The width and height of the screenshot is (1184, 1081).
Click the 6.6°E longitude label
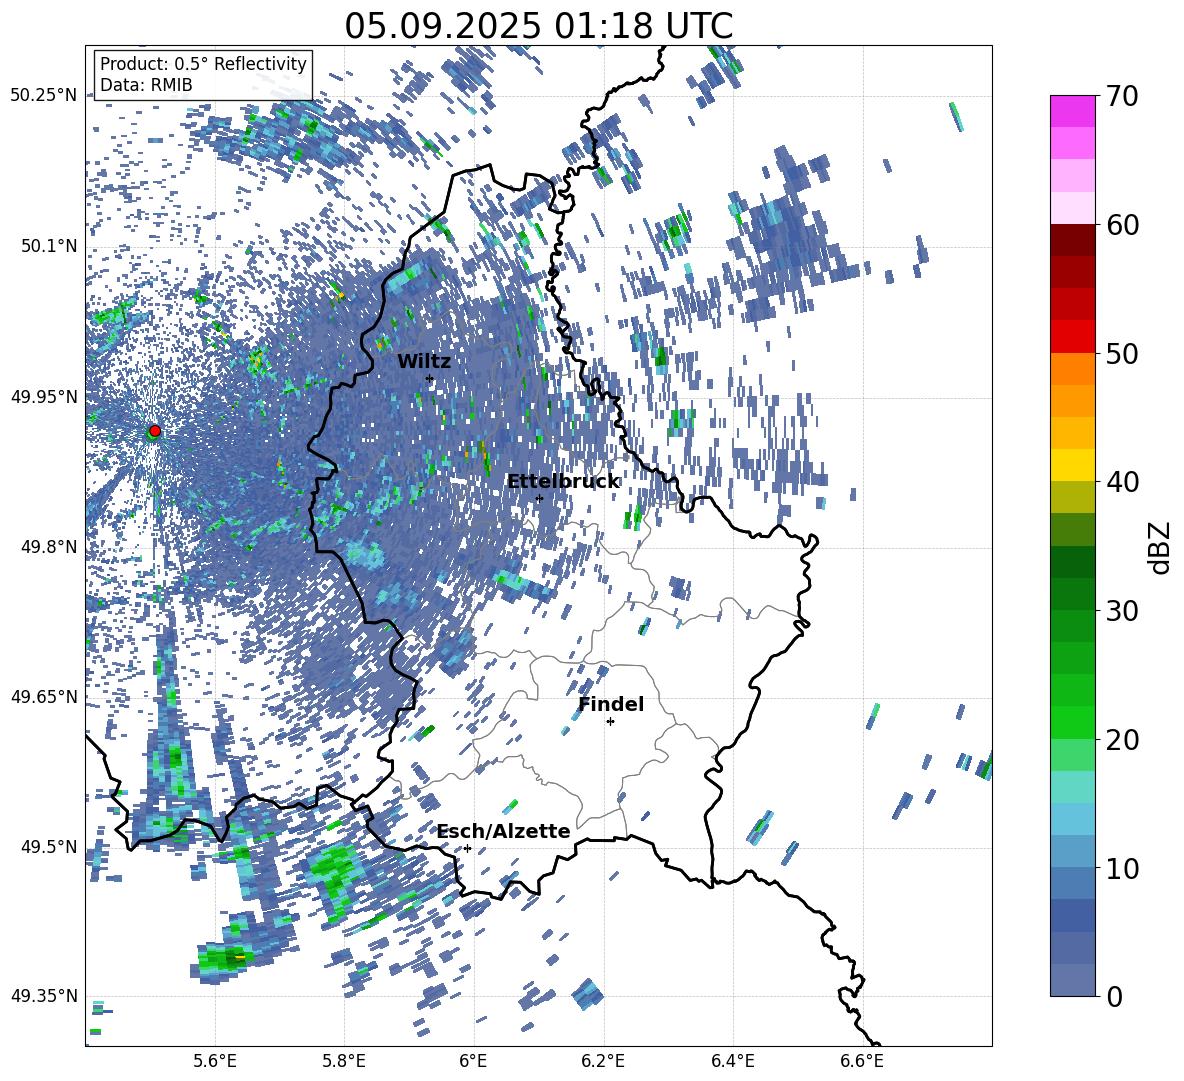[x=862, y=1061]
